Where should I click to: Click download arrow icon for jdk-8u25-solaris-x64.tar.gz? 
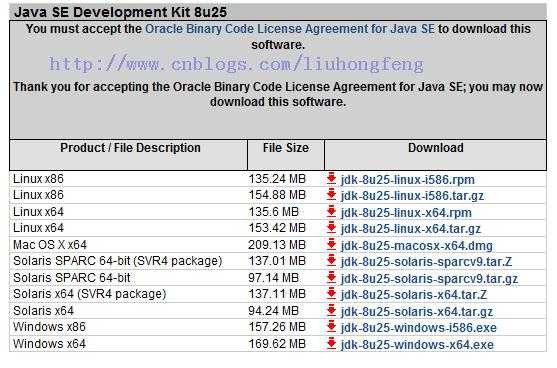tap(331, 311)
